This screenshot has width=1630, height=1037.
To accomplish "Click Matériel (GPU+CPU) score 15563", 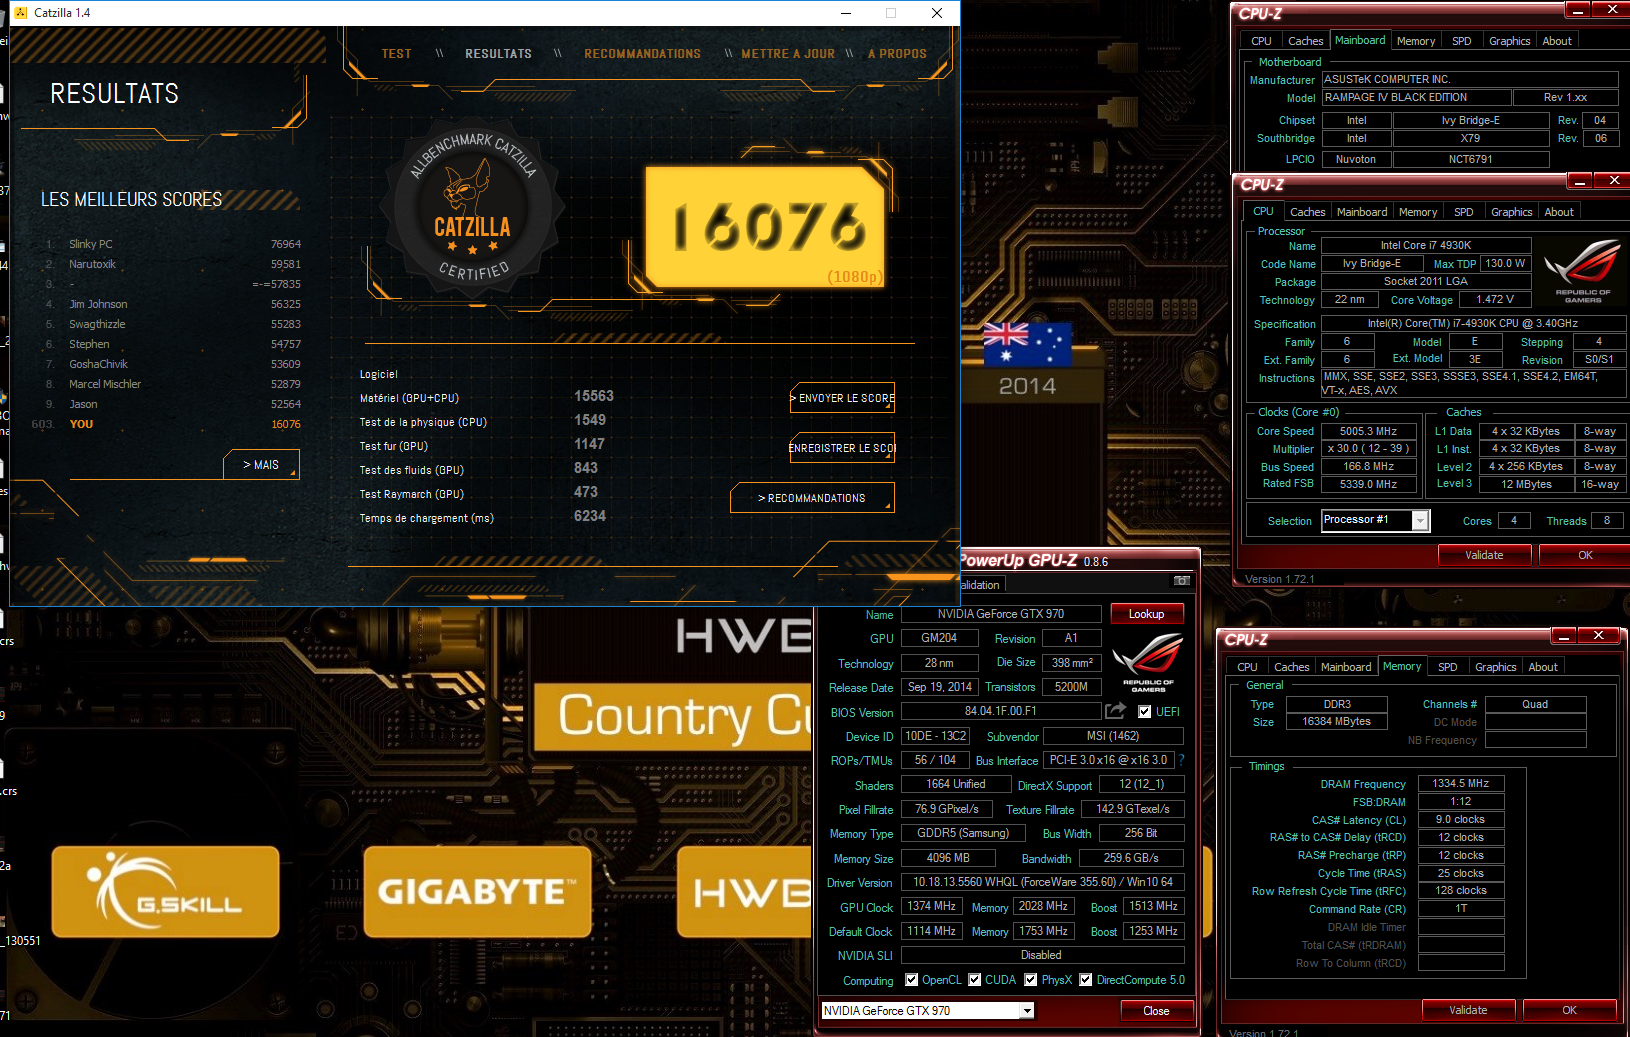I will 594,396.
